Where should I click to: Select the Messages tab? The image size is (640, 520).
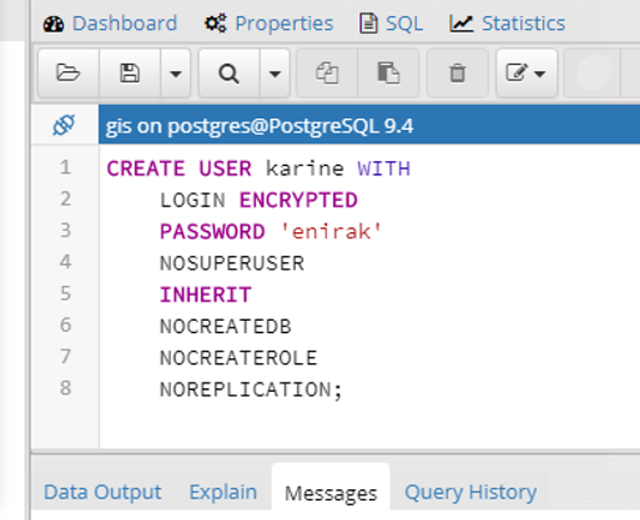tap(331, 493)
